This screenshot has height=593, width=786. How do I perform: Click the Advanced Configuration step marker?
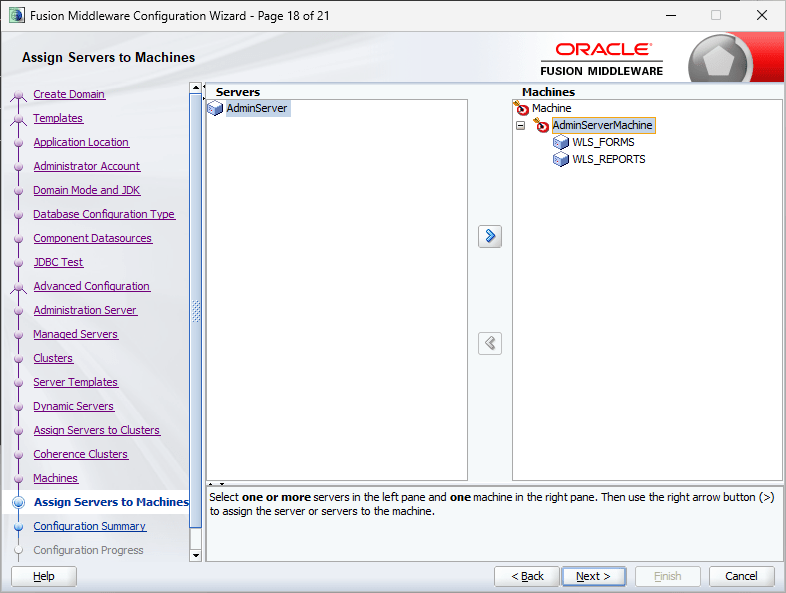pos(19,287)
